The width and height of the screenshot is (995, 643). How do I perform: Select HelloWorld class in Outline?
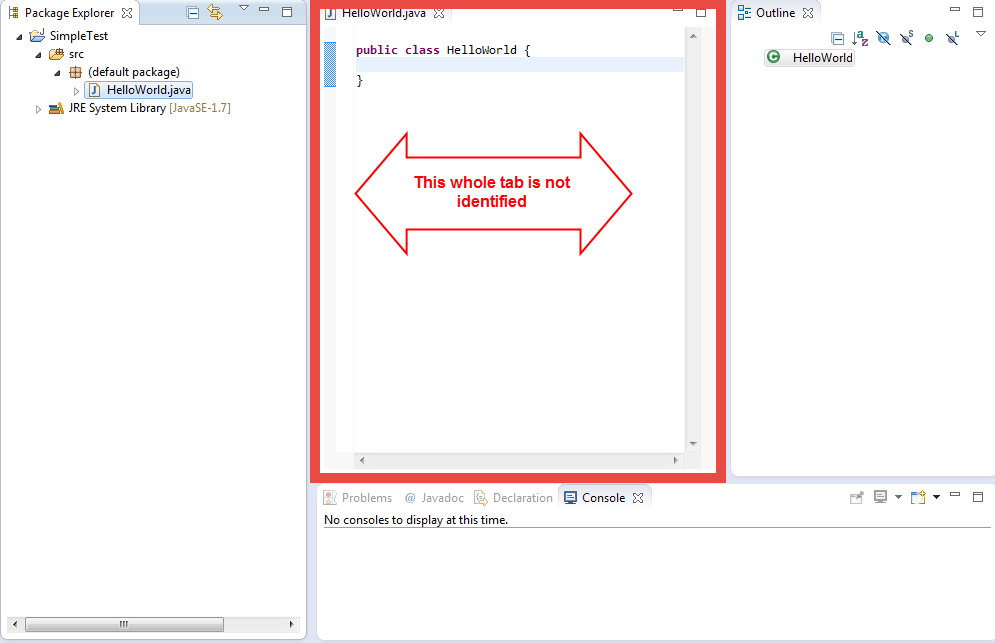810,58
